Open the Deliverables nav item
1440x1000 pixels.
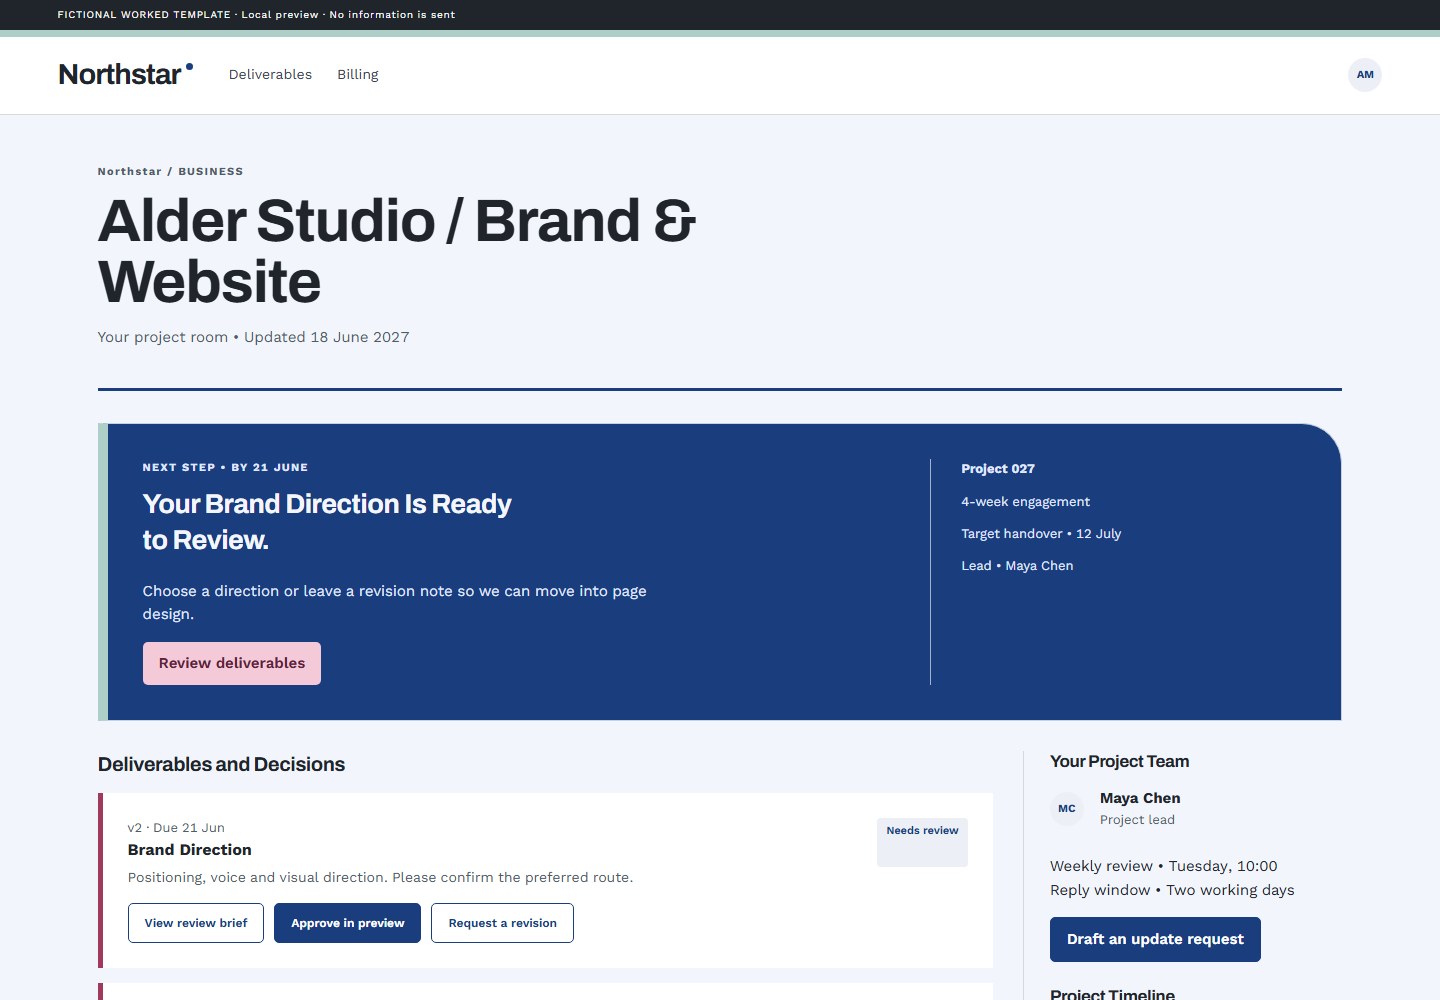point(270,74)
